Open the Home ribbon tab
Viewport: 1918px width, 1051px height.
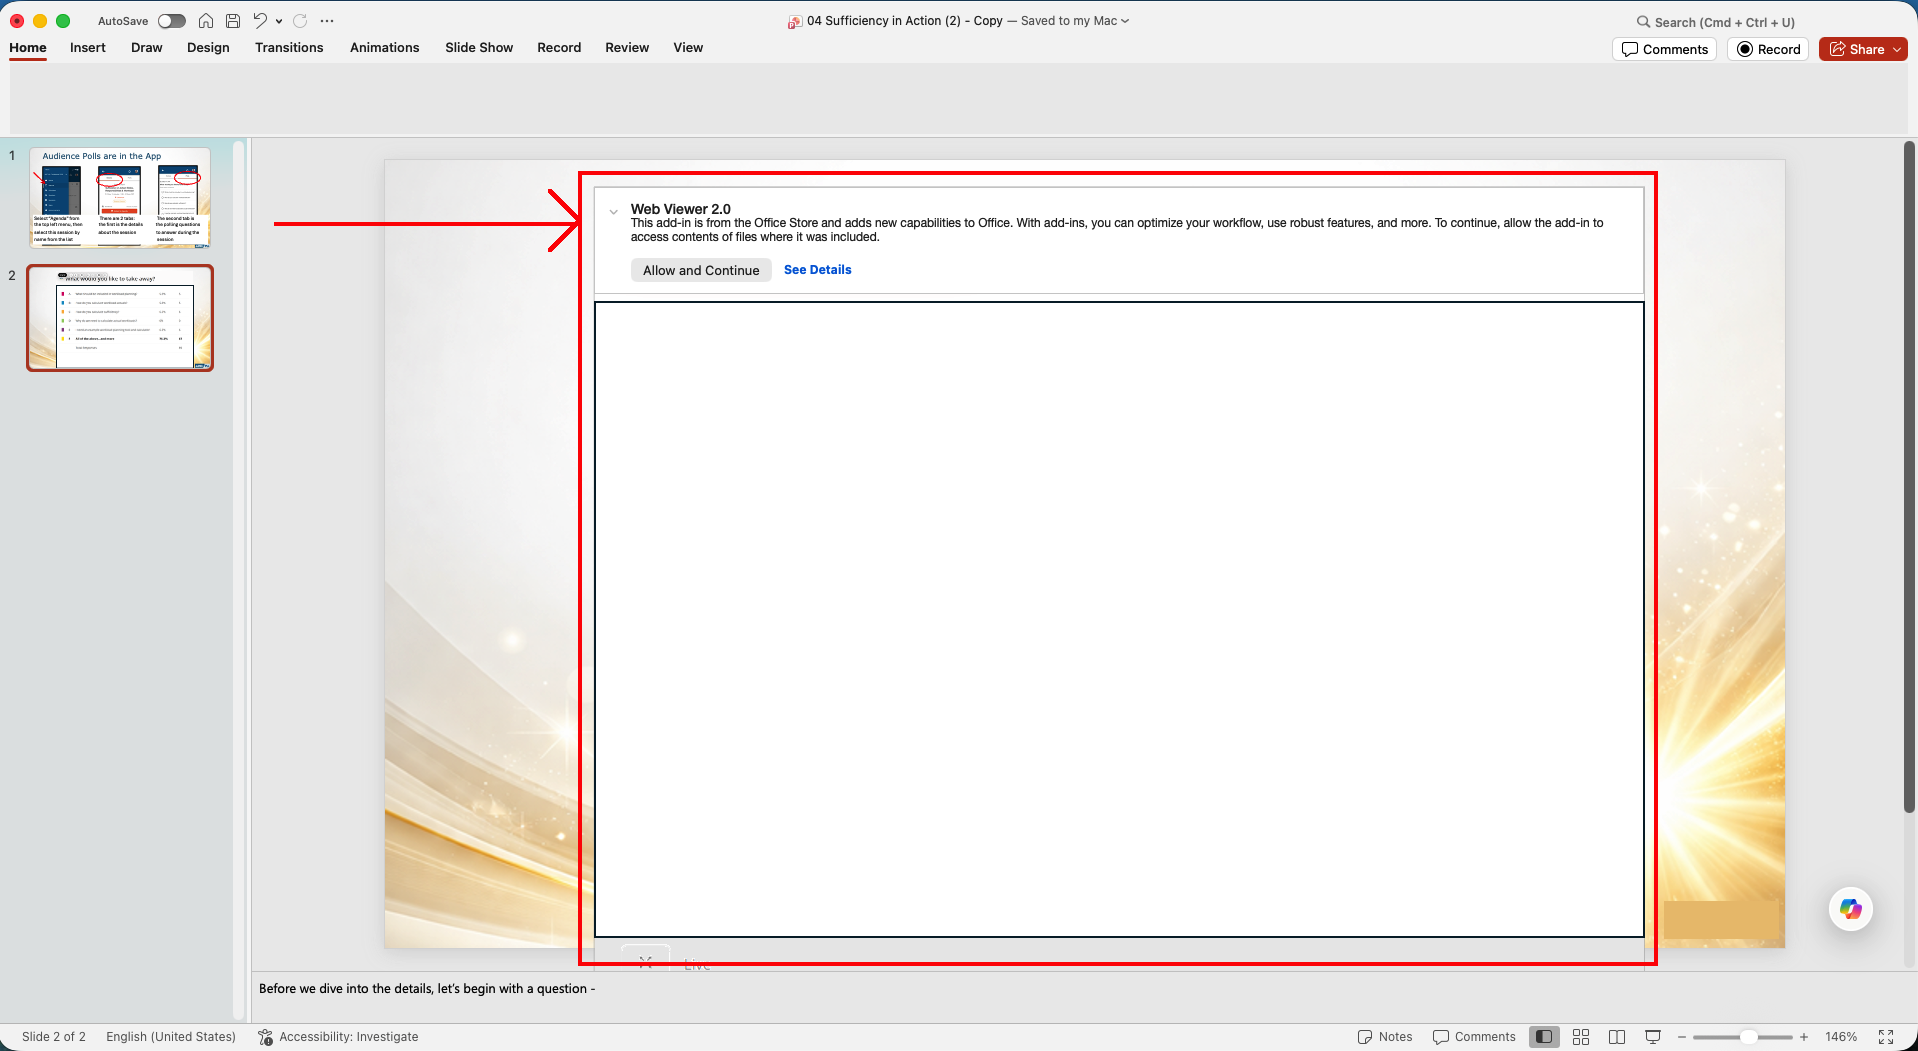28,48
